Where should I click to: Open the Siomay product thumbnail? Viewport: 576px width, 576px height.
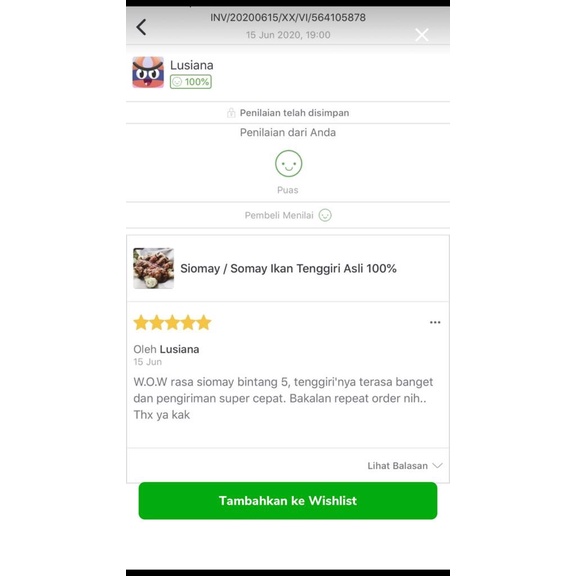tap(154, 268)
